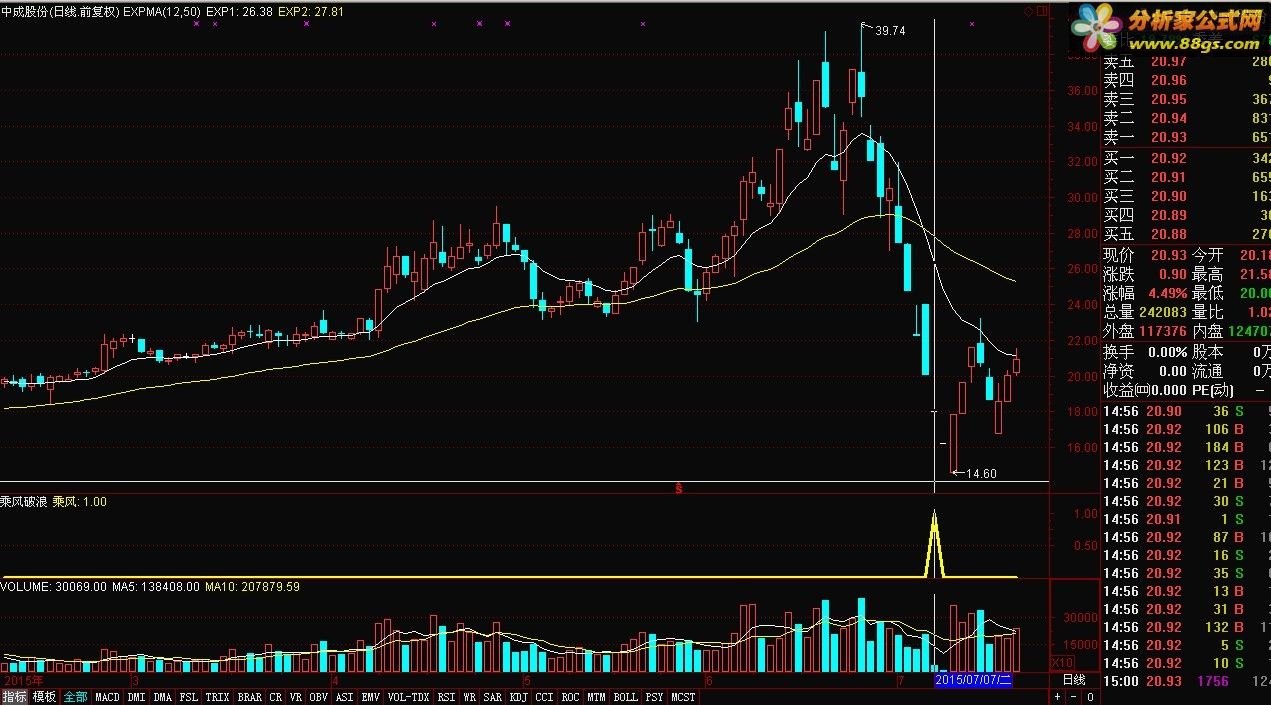Select the BRAR indicator
The height and width of the screenshot is (705, 1271).
tap(250, 697)
